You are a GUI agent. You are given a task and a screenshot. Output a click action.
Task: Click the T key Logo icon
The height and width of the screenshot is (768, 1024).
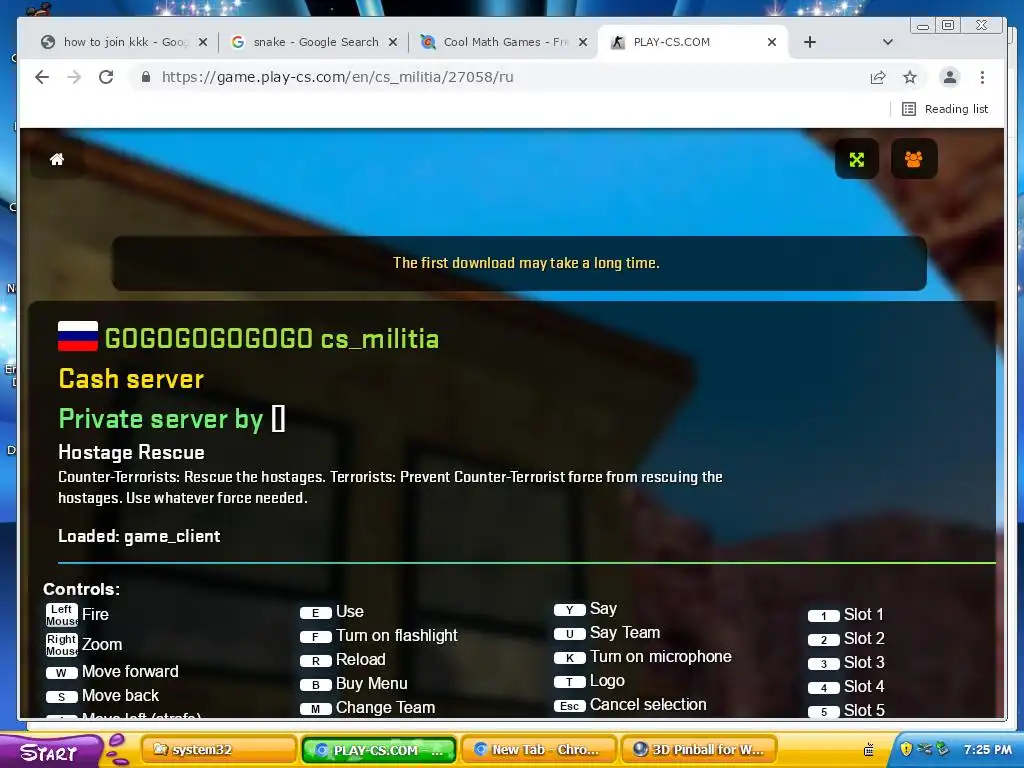point(569,682)
